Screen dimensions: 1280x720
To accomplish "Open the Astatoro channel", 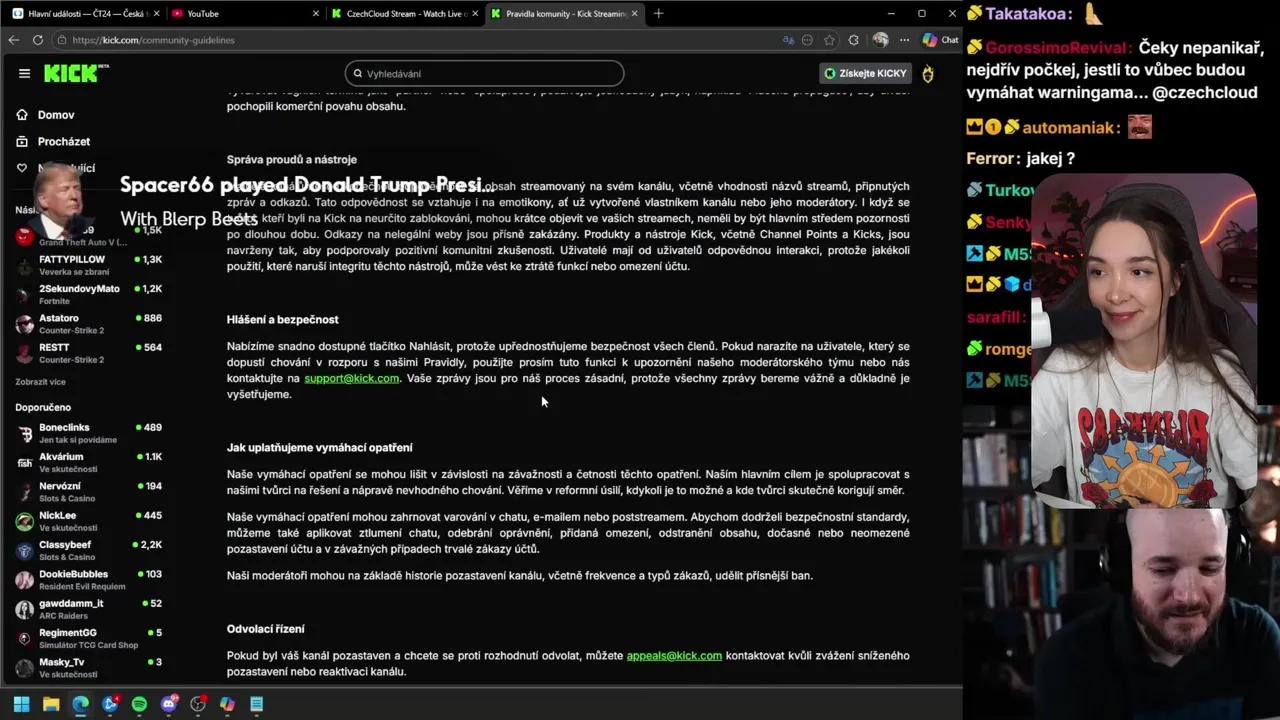I will 90,324.
